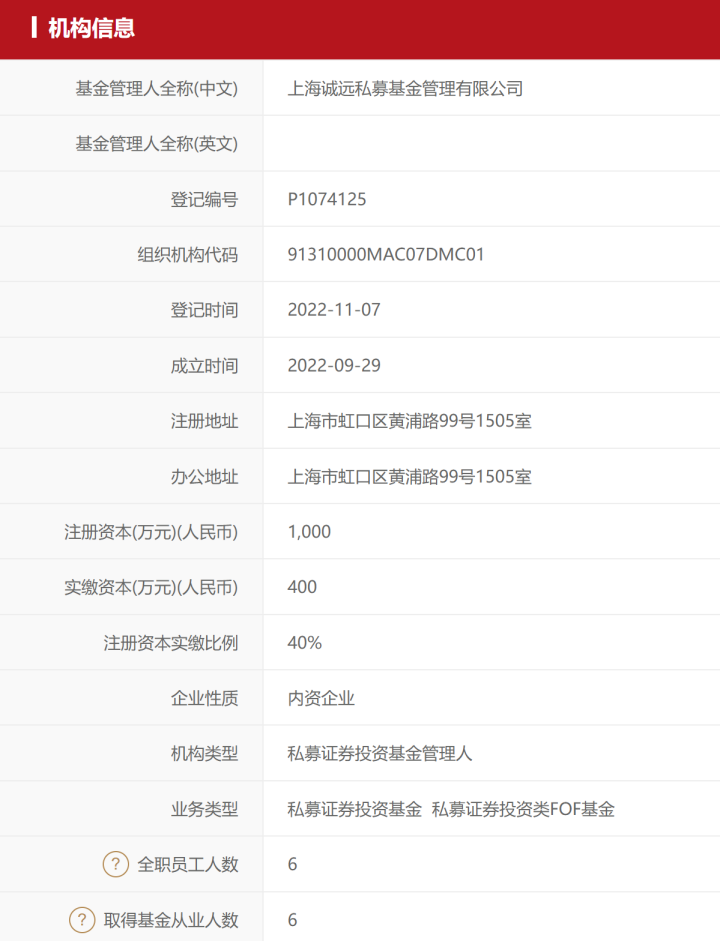Click the 业务类型 label

tap(205, 810)
